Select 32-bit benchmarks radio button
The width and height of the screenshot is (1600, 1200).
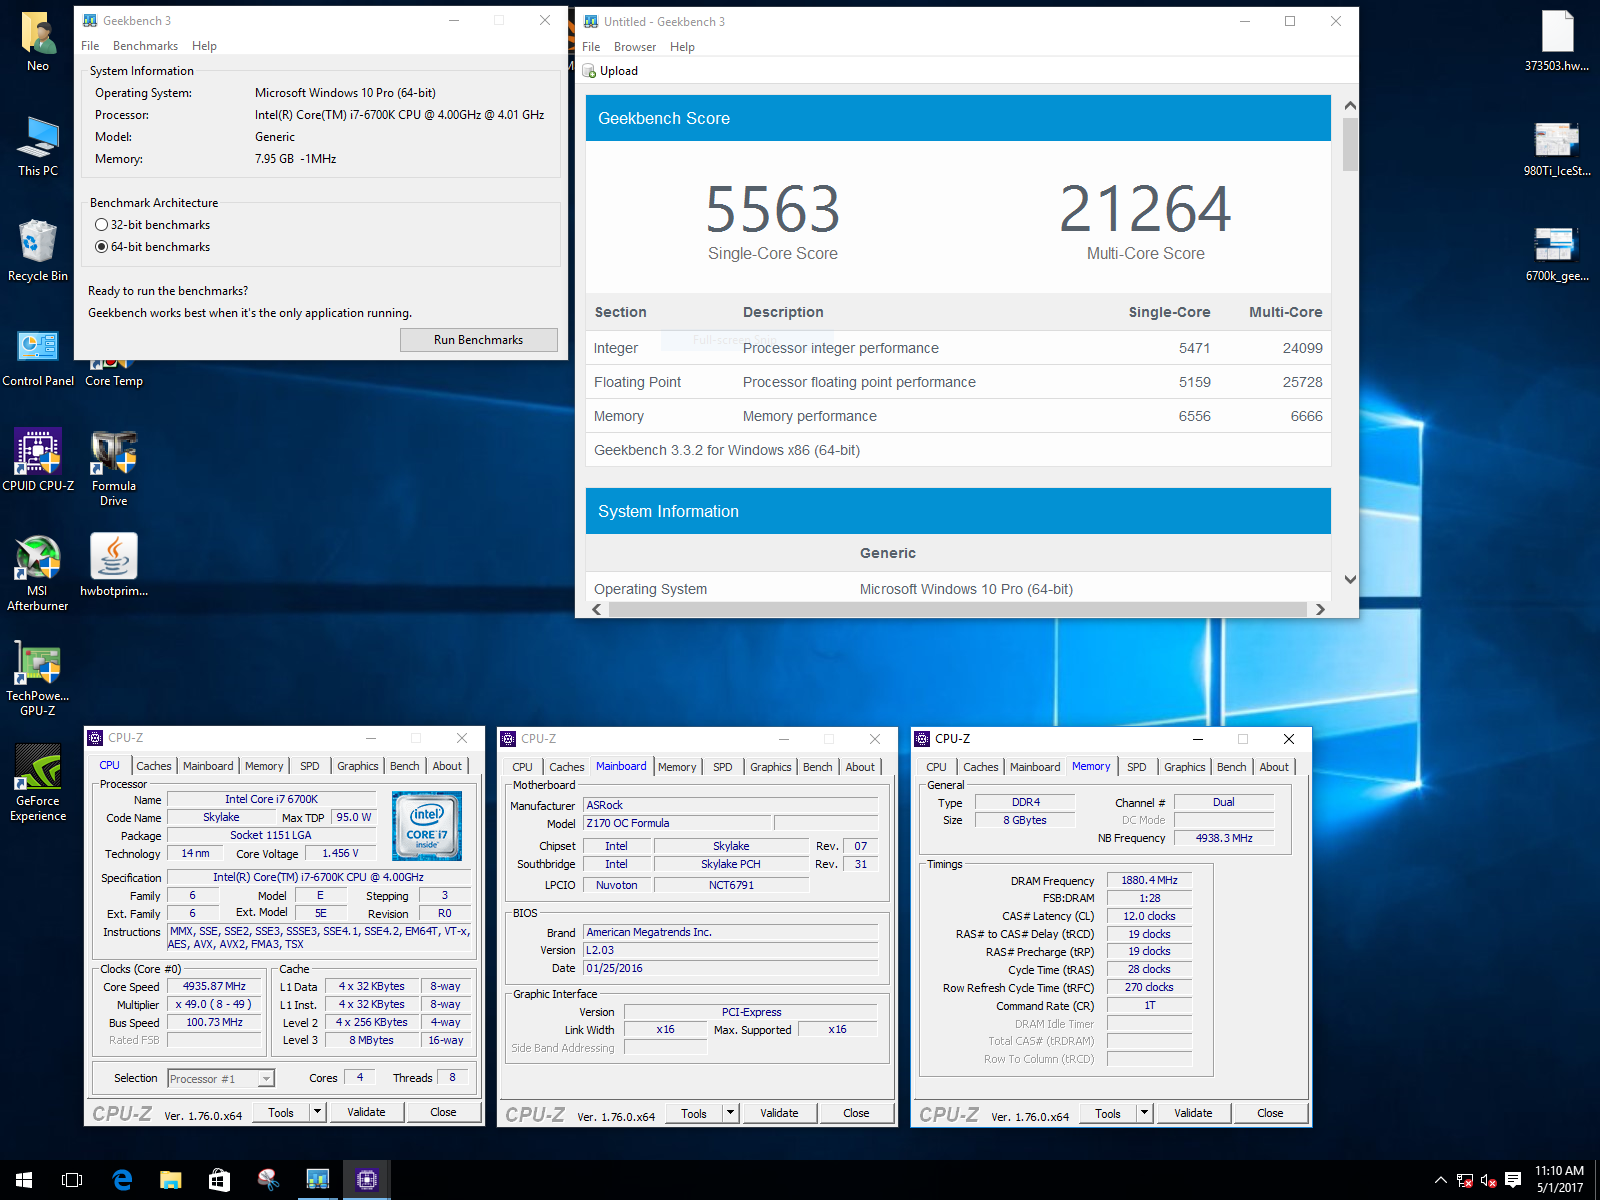[x=101, y=225]
